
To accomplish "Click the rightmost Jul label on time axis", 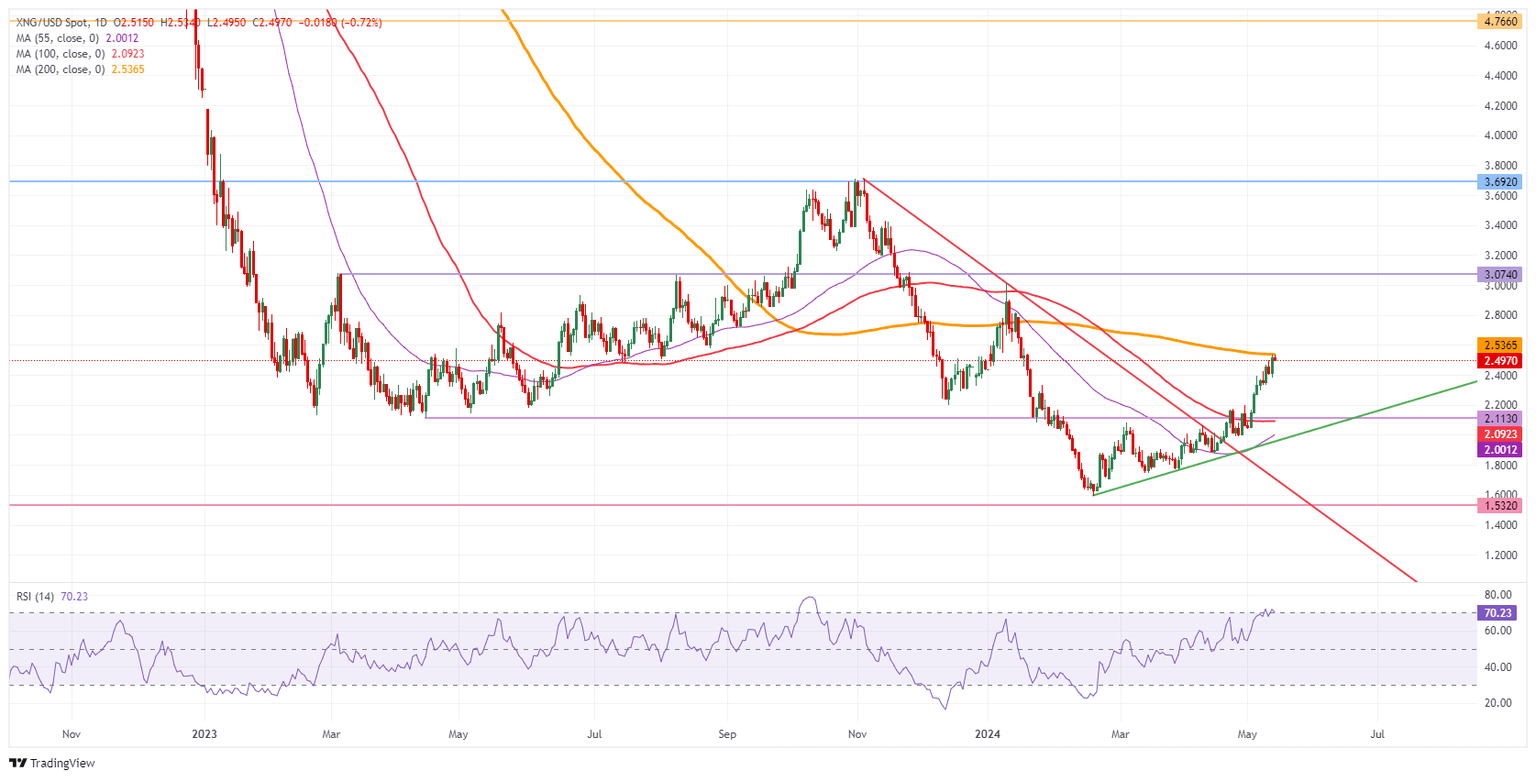I will [x=1377, y=733].
